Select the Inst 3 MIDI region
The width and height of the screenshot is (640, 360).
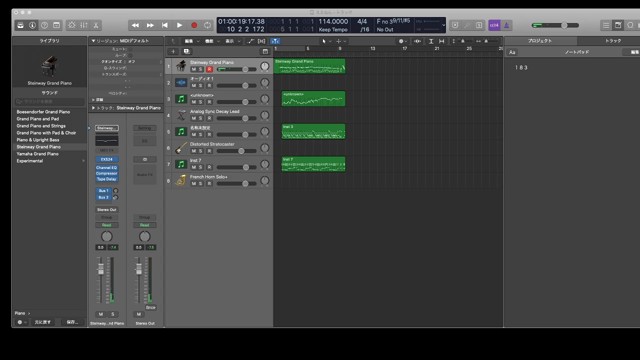pyautogui.click(x=313, y=131)
